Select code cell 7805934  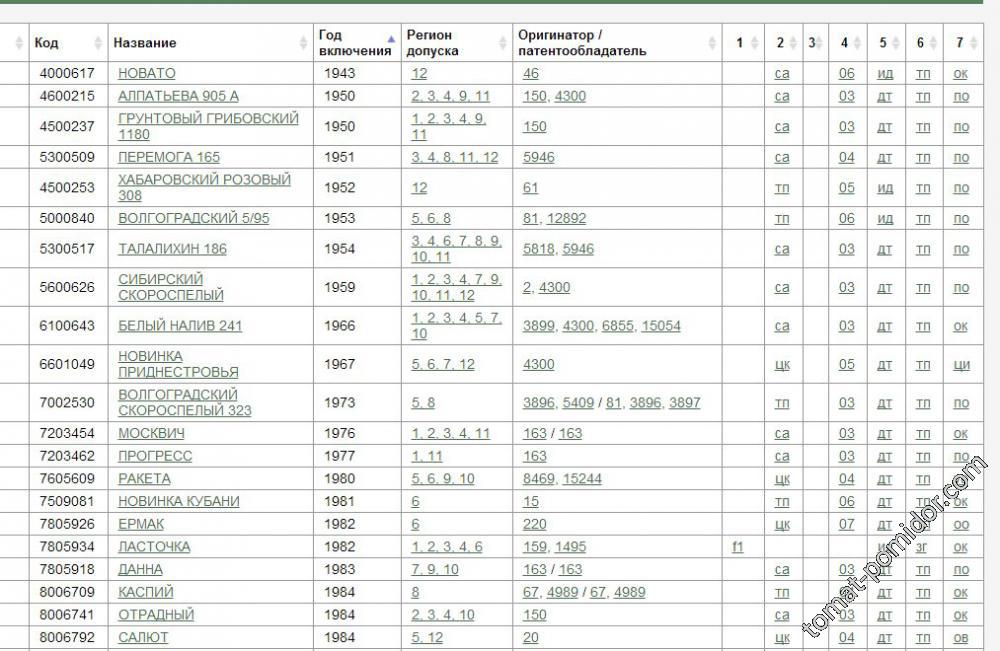click(x=67, y=547)
